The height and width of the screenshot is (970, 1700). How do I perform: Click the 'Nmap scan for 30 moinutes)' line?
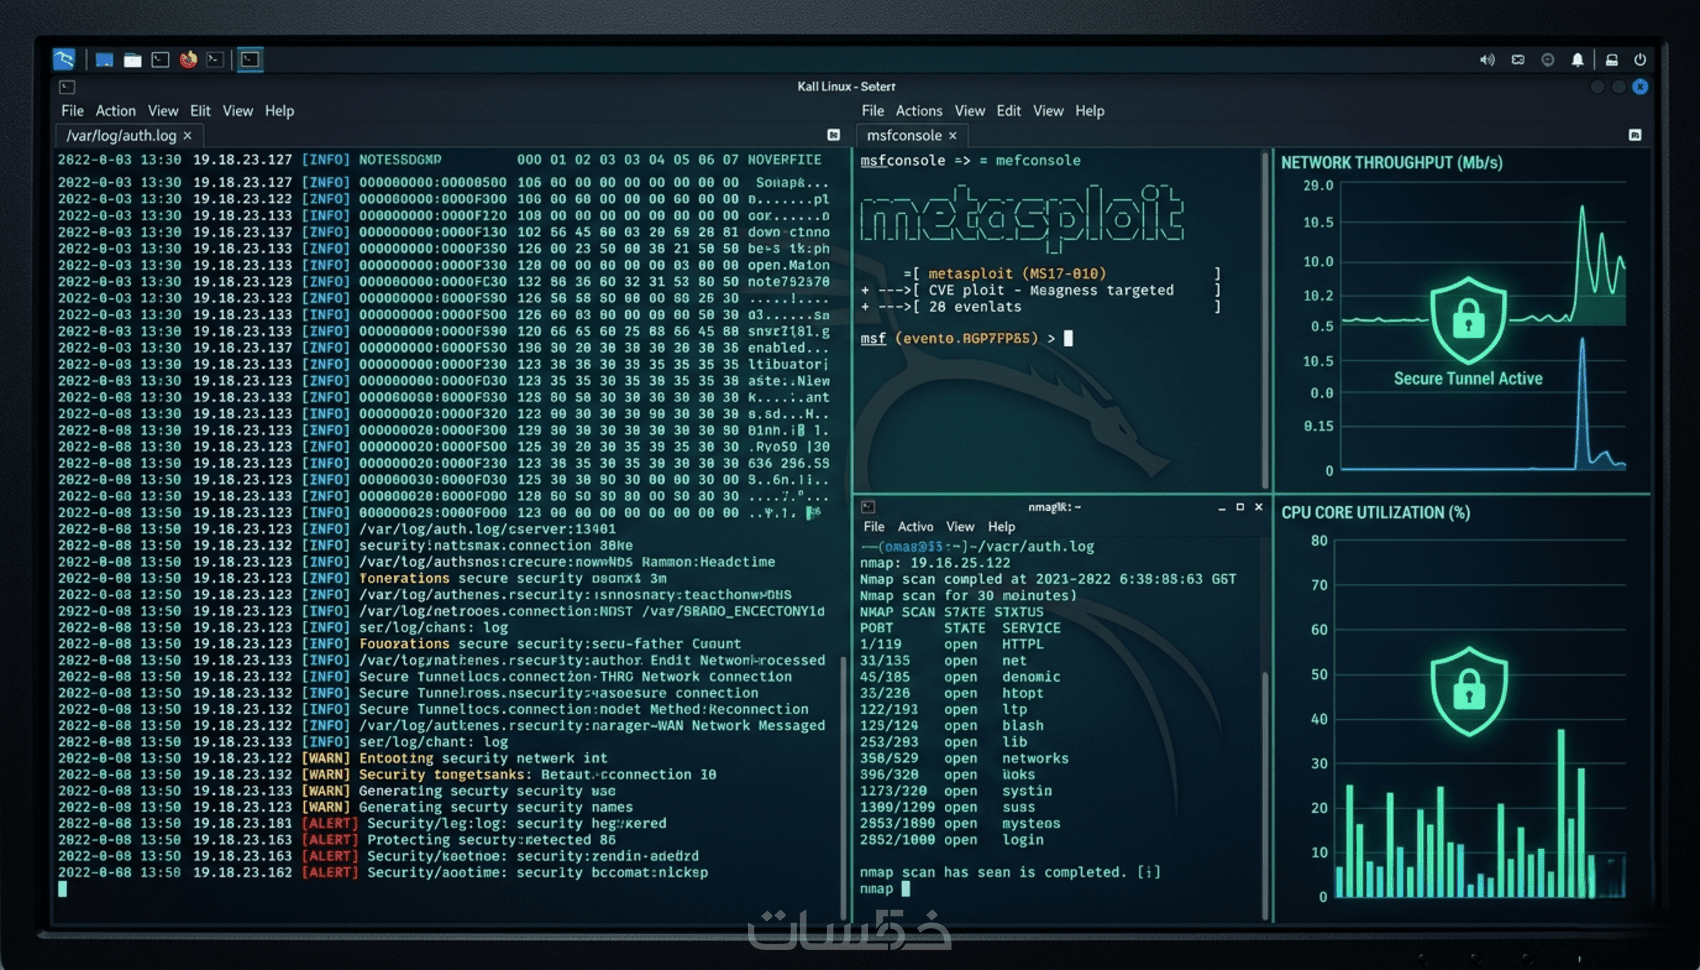[x=968, y=596]
